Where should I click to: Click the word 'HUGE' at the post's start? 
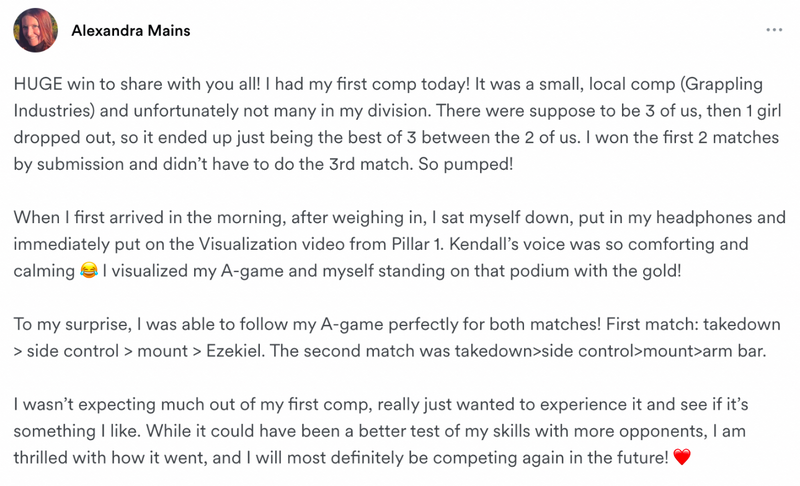point(38,84)
